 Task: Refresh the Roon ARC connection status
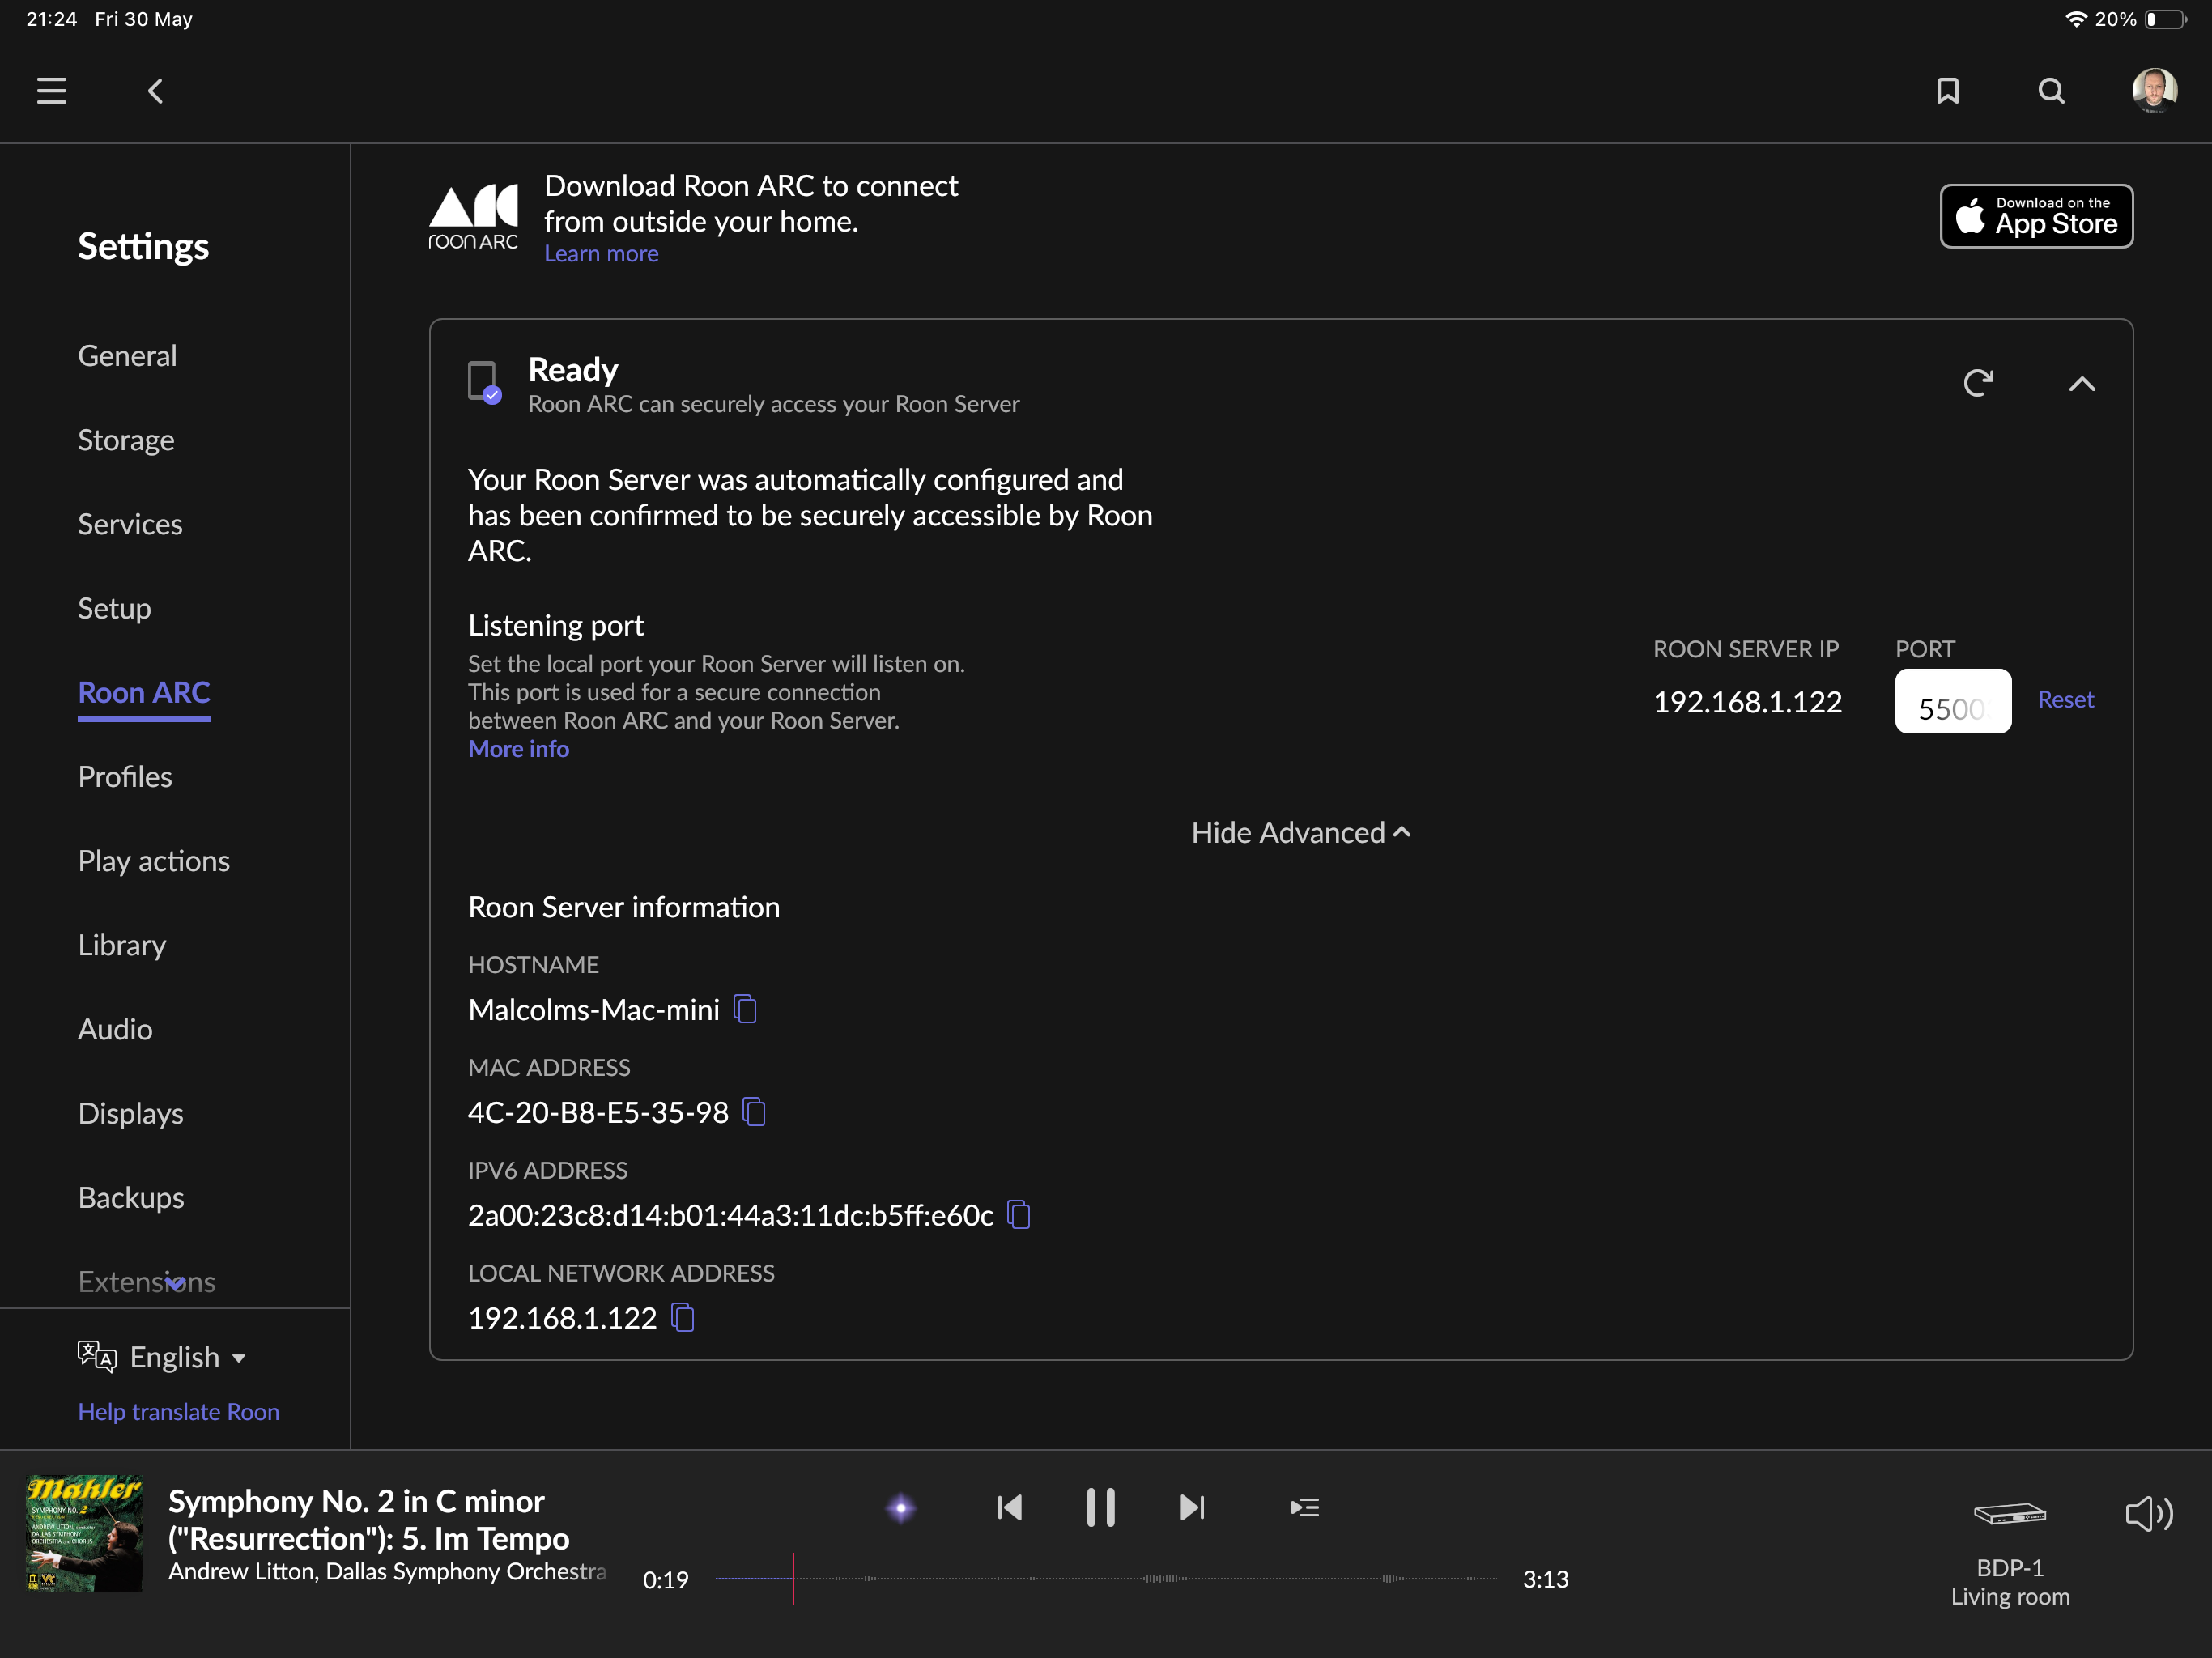pyautogui.click(x=1978, y=383)
